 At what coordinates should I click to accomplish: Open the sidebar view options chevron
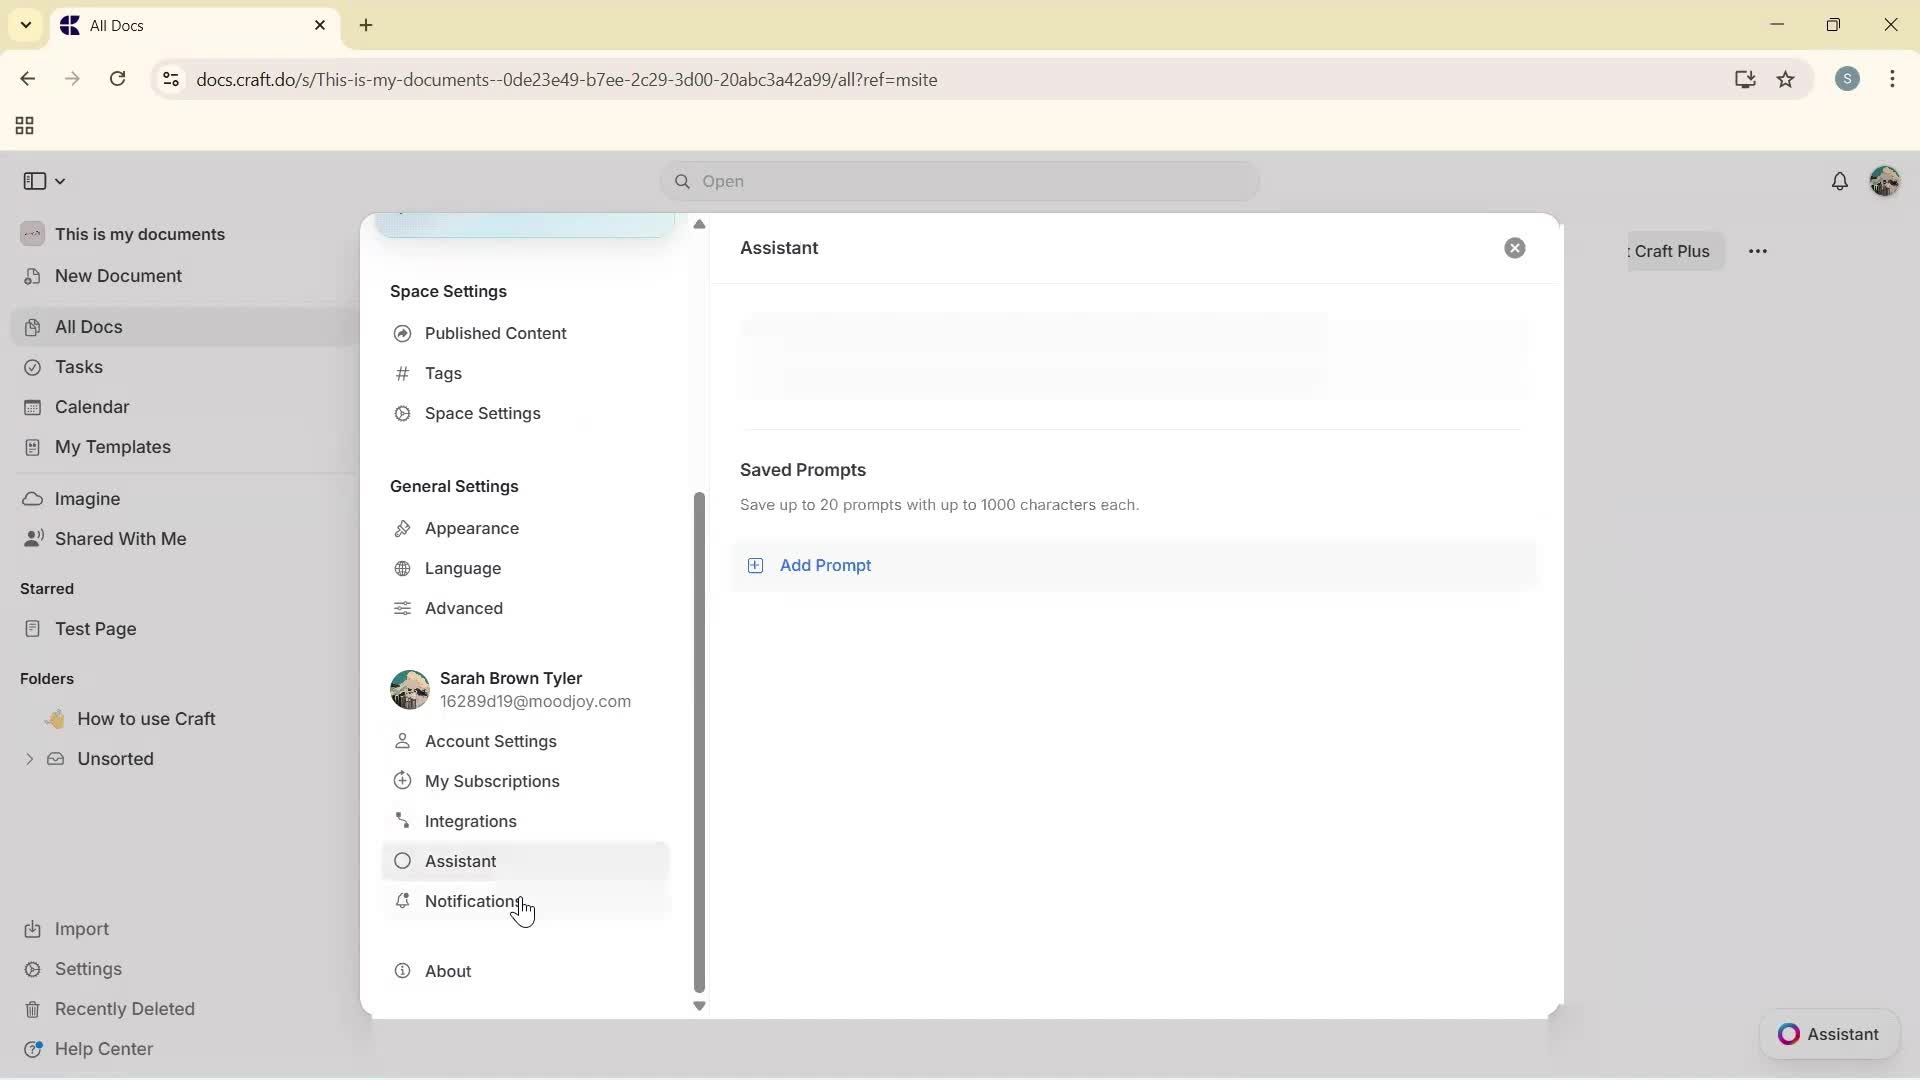coord(58,181)
